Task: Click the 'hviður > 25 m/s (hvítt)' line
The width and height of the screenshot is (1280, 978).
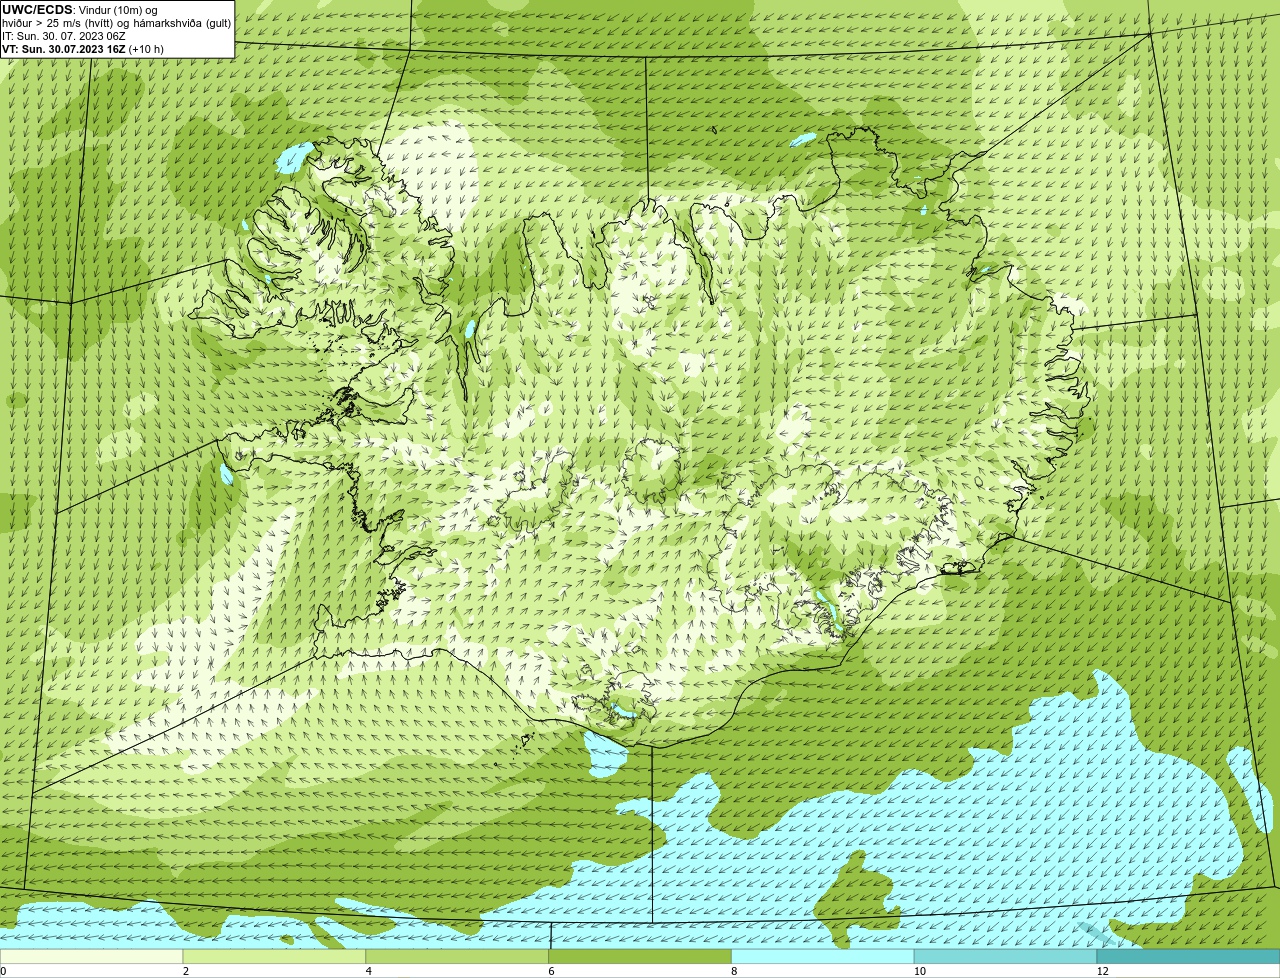Action: [x=117, y=23]
